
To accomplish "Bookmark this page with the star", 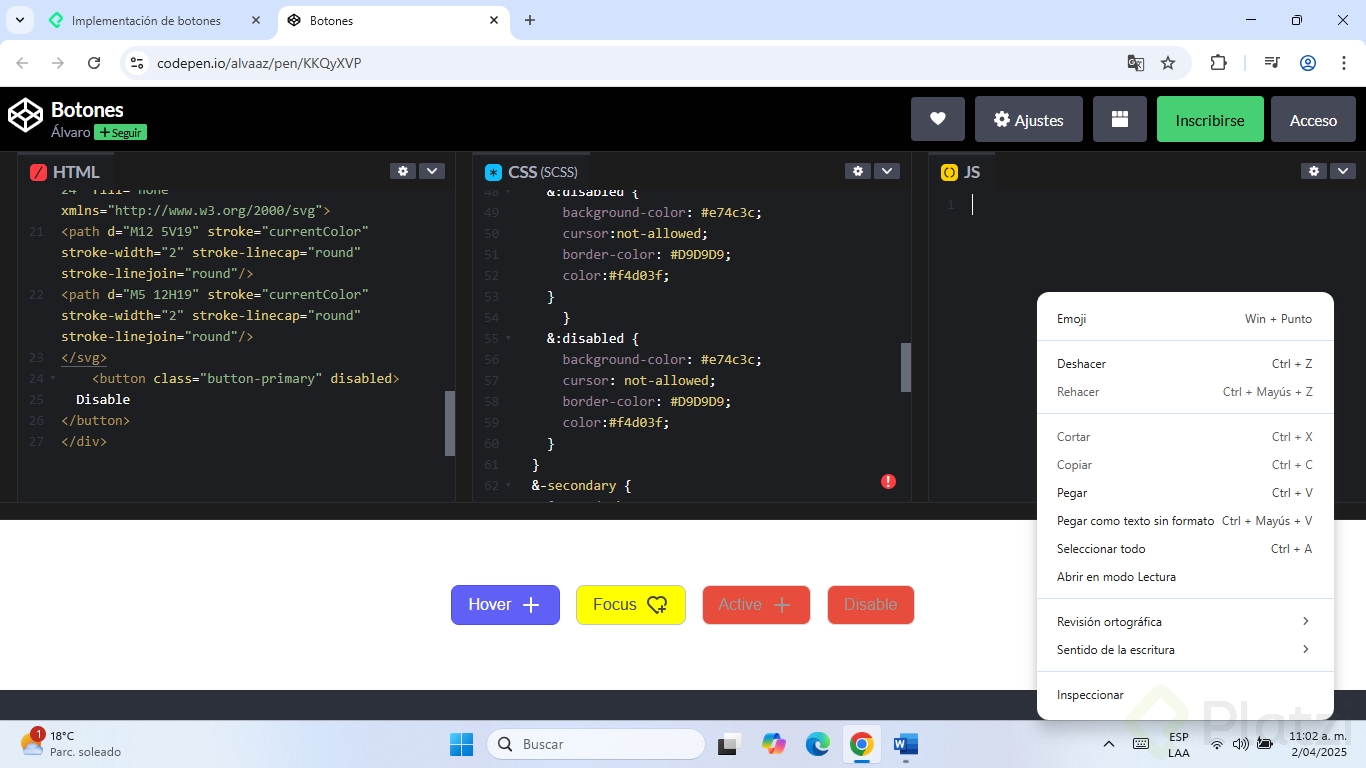I will (x=1168, y=63).
